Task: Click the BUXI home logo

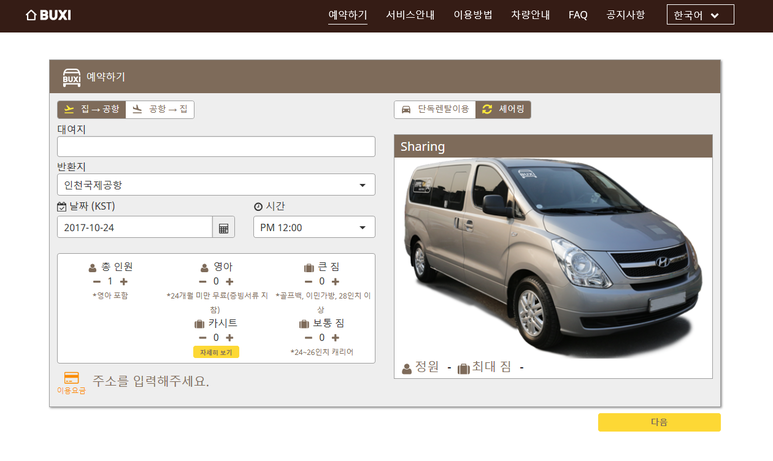Action: click(48, 15)
